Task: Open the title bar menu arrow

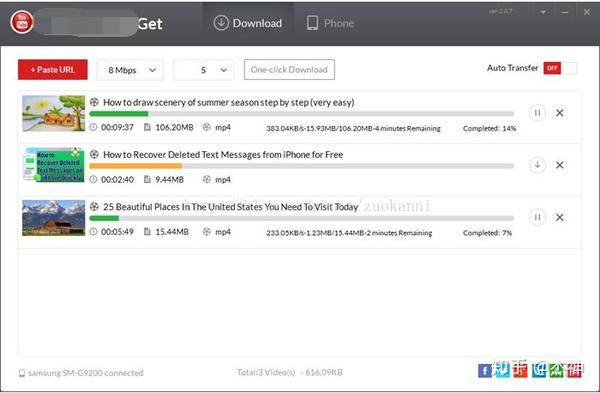Action: 543,12
